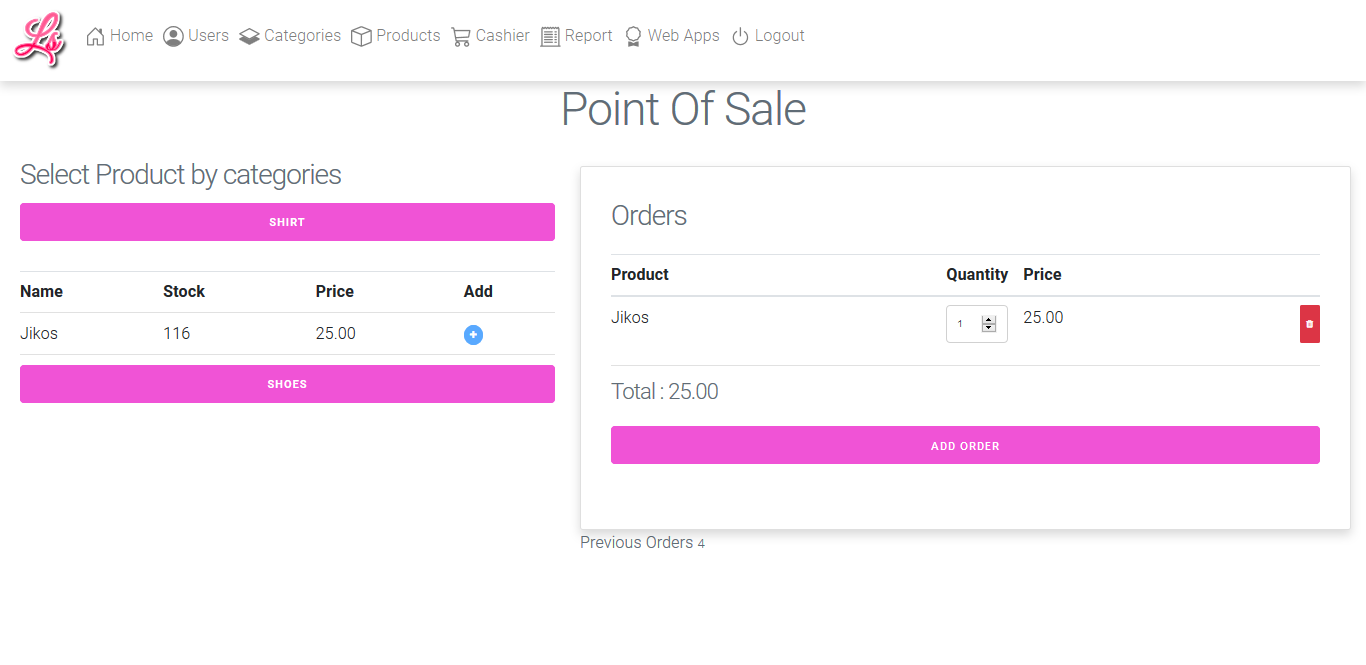1366x665 pixels.
Task: Open the Report menu item
Action: tap(588, 36)
